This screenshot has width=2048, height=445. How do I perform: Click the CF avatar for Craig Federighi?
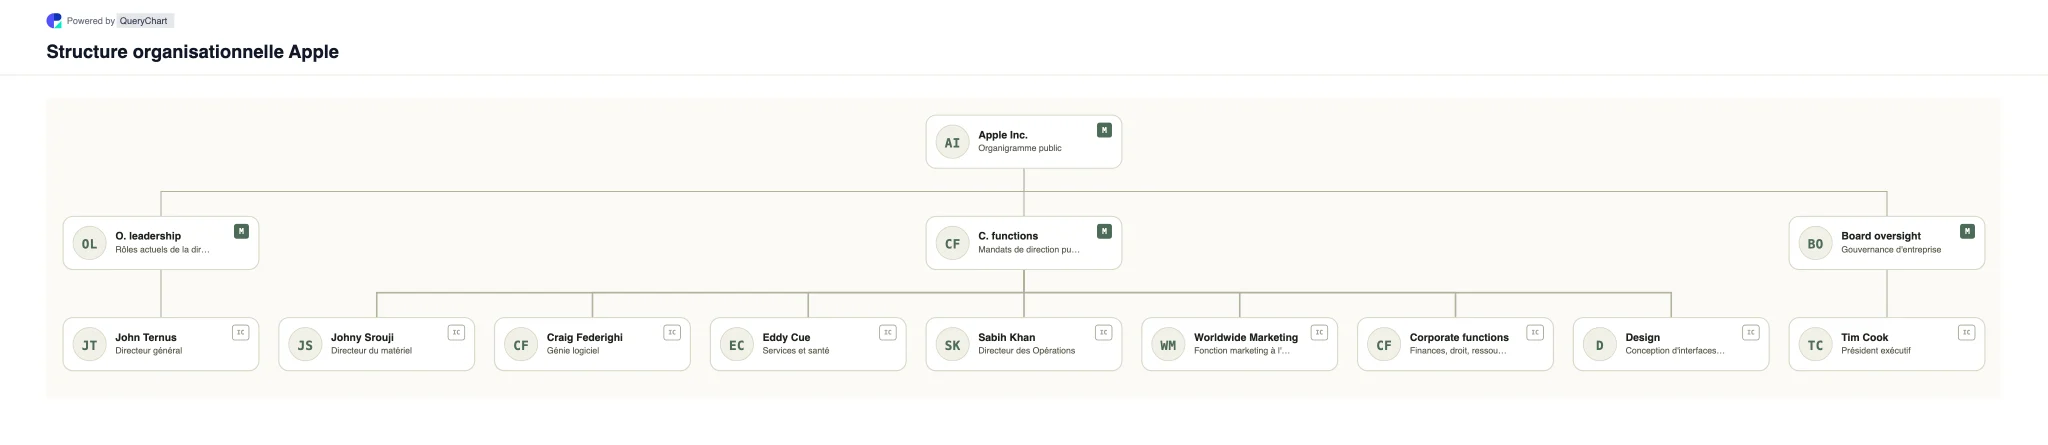[521, 345]
